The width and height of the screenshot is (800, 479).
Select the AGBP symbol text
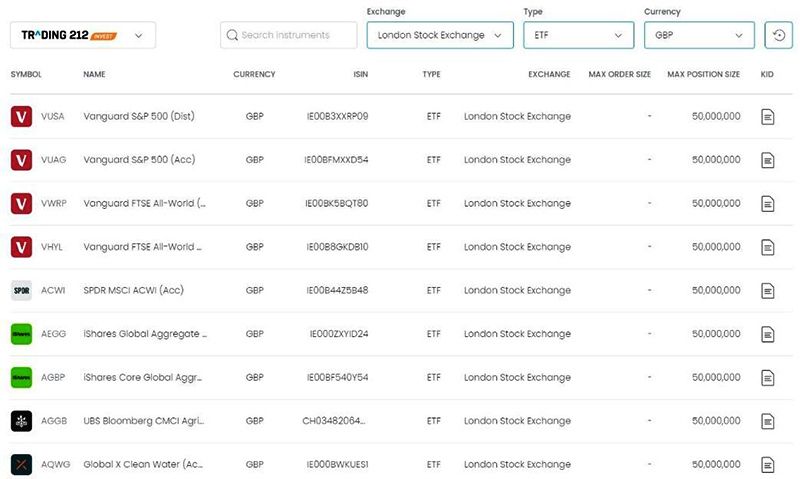pos(53,377)
